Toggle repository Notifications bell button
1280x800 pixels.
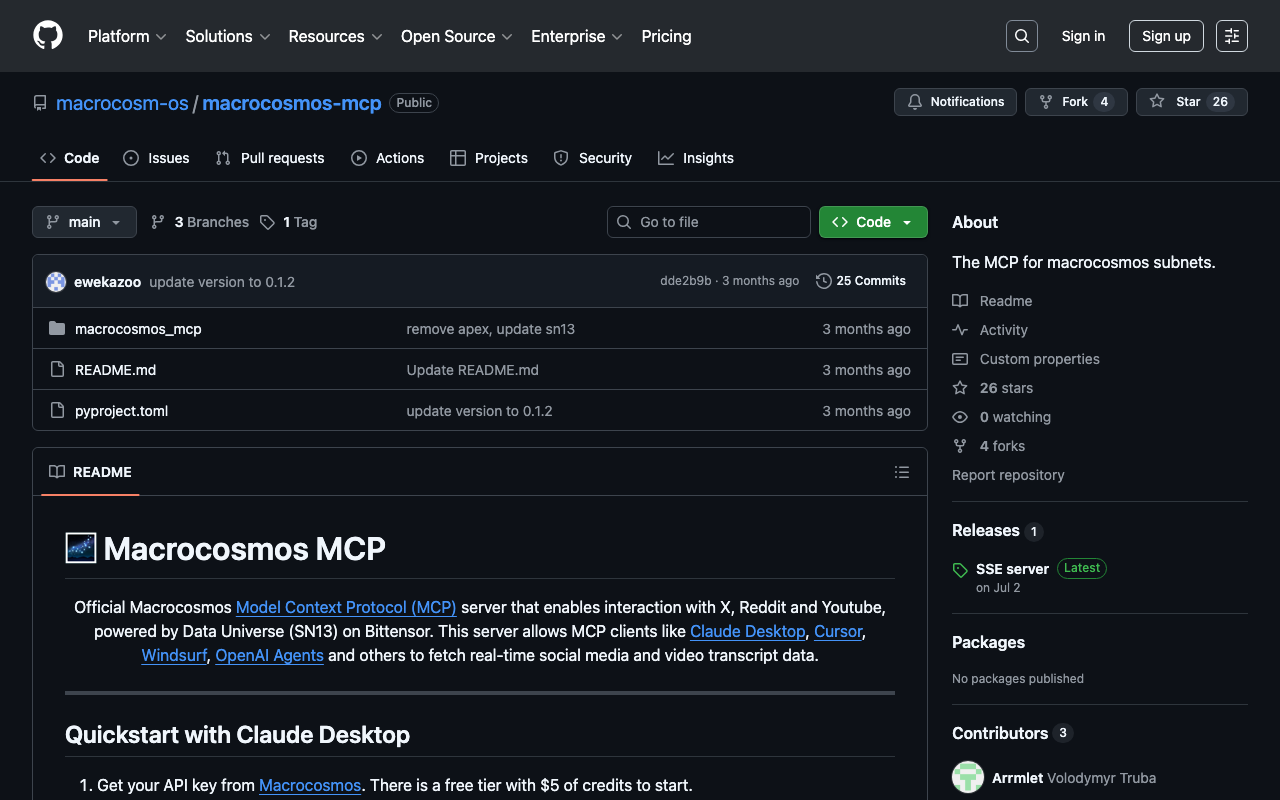click(955, 102)
